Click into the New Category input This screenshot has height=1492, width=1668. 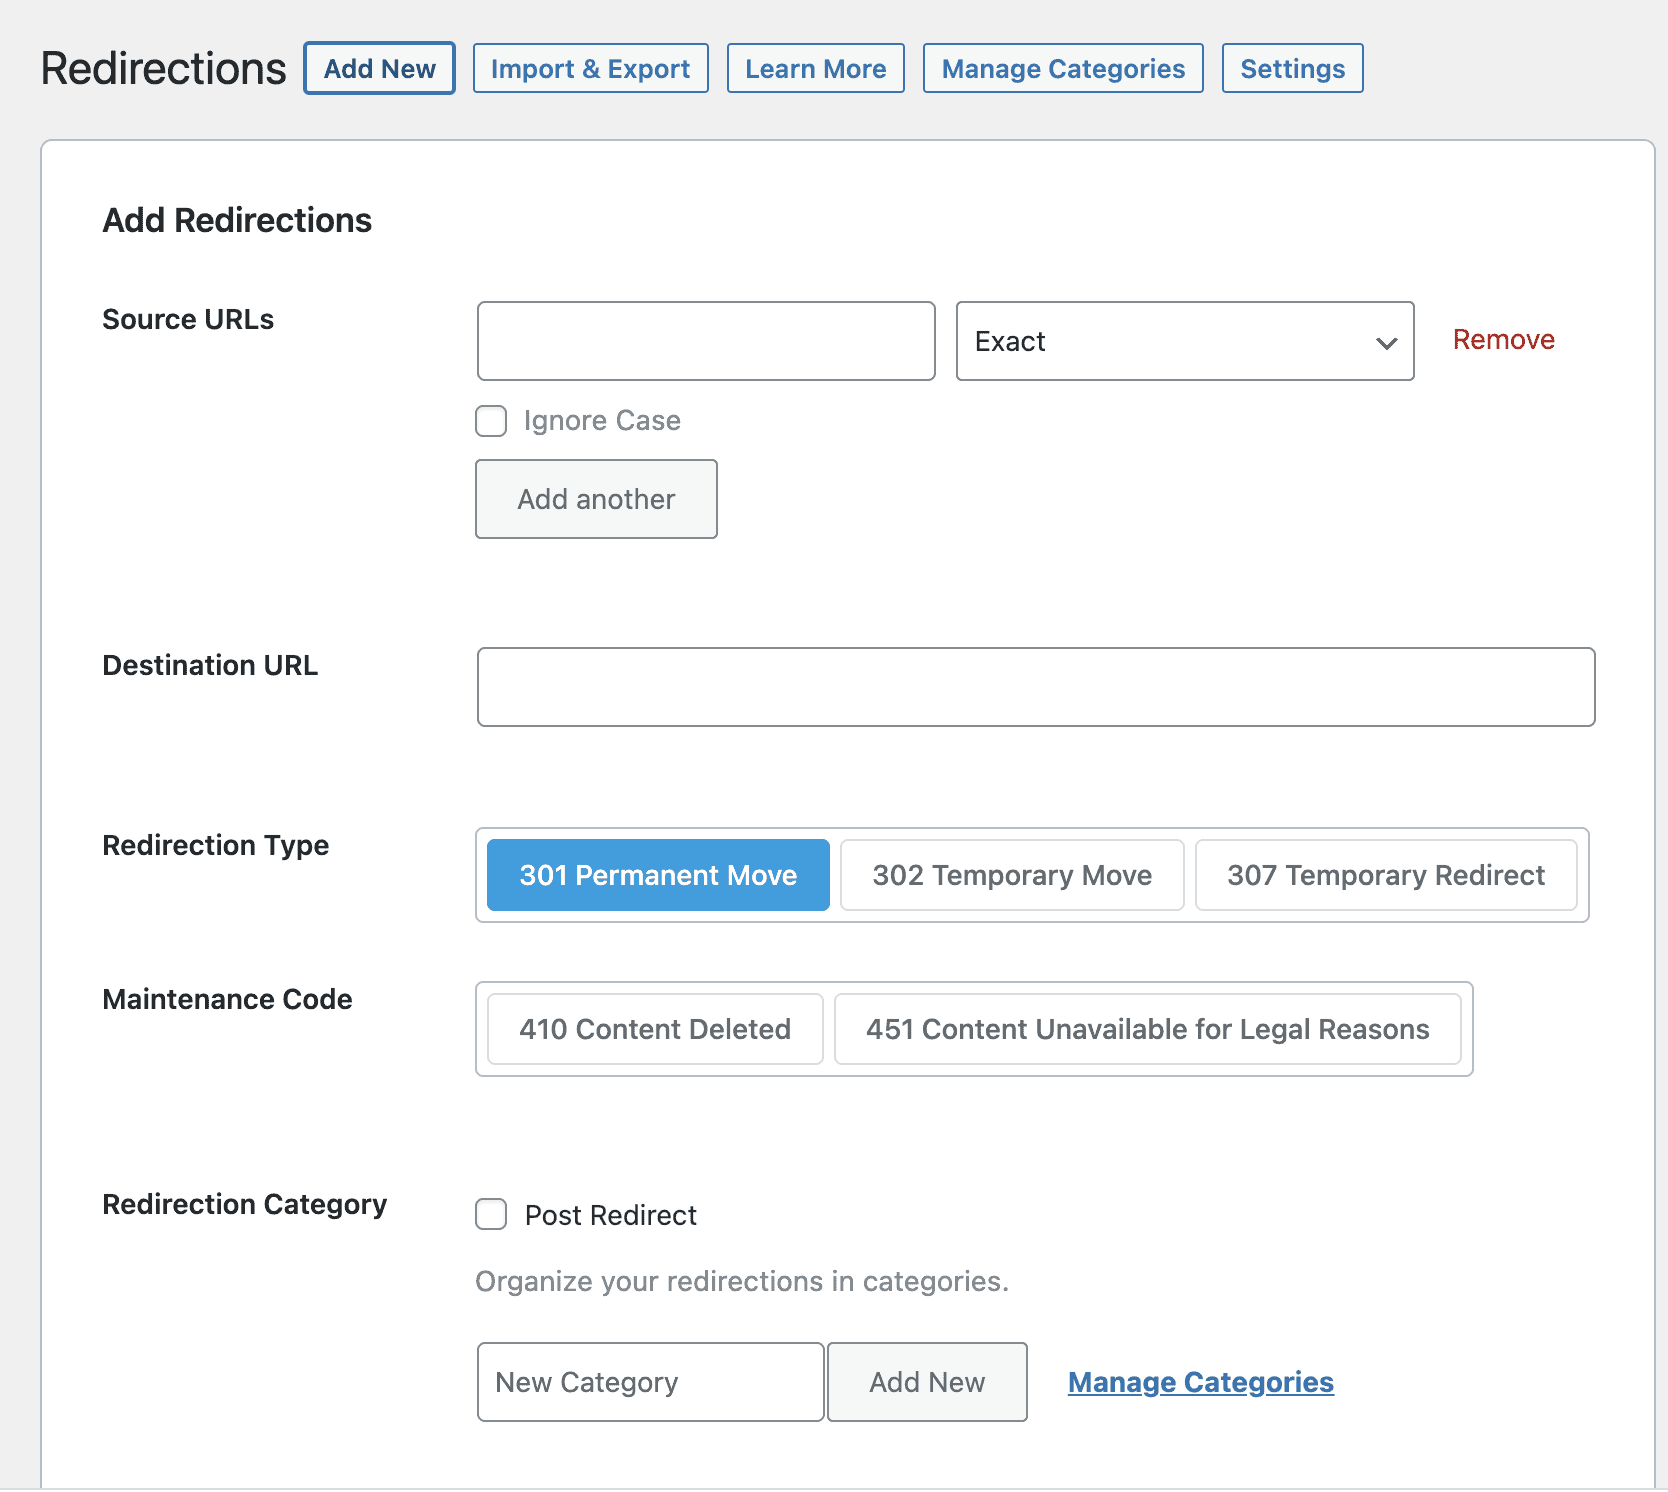point(650,1382)
